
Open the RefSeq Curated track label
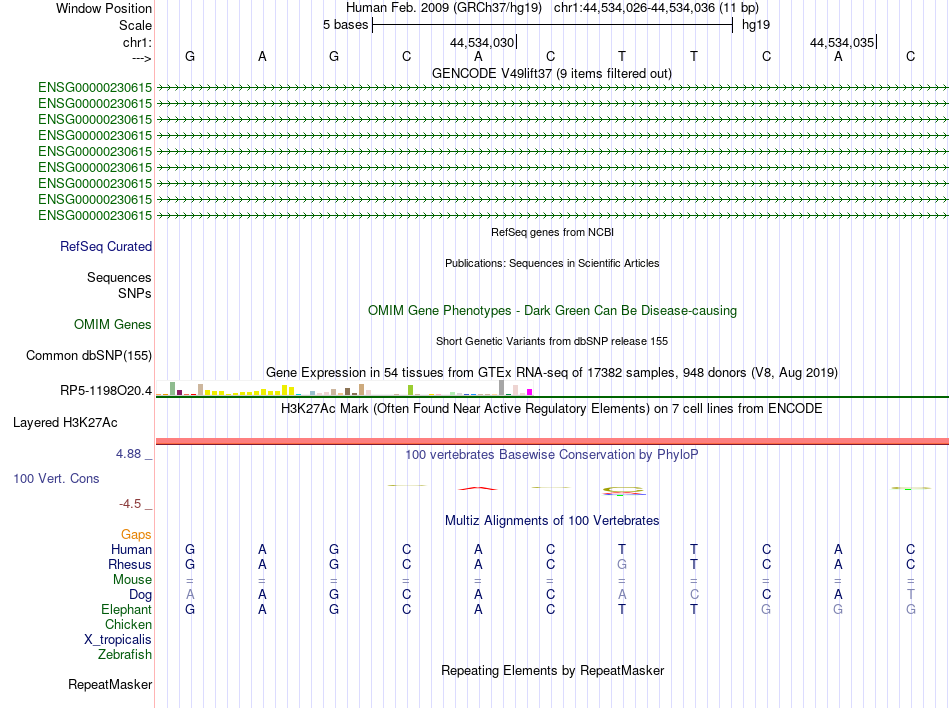106,246
